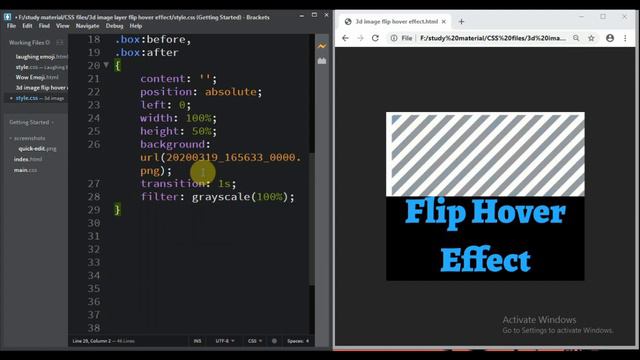
Task: Open Extension Manager brick icon in Brackets
Action: [x=322, y=61]
